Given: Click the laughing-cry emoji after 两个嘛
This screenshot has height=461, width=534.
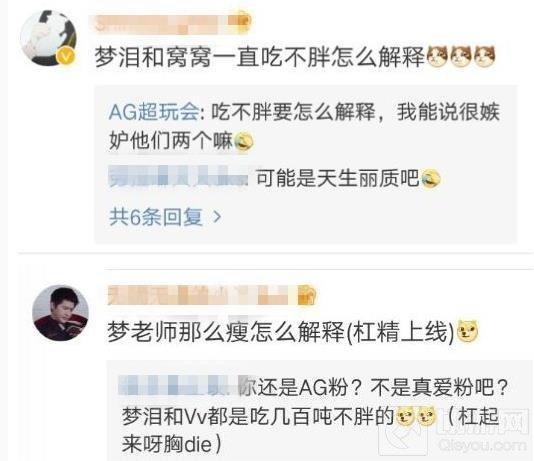Looking at the screenshot, I should coord(243,141).
